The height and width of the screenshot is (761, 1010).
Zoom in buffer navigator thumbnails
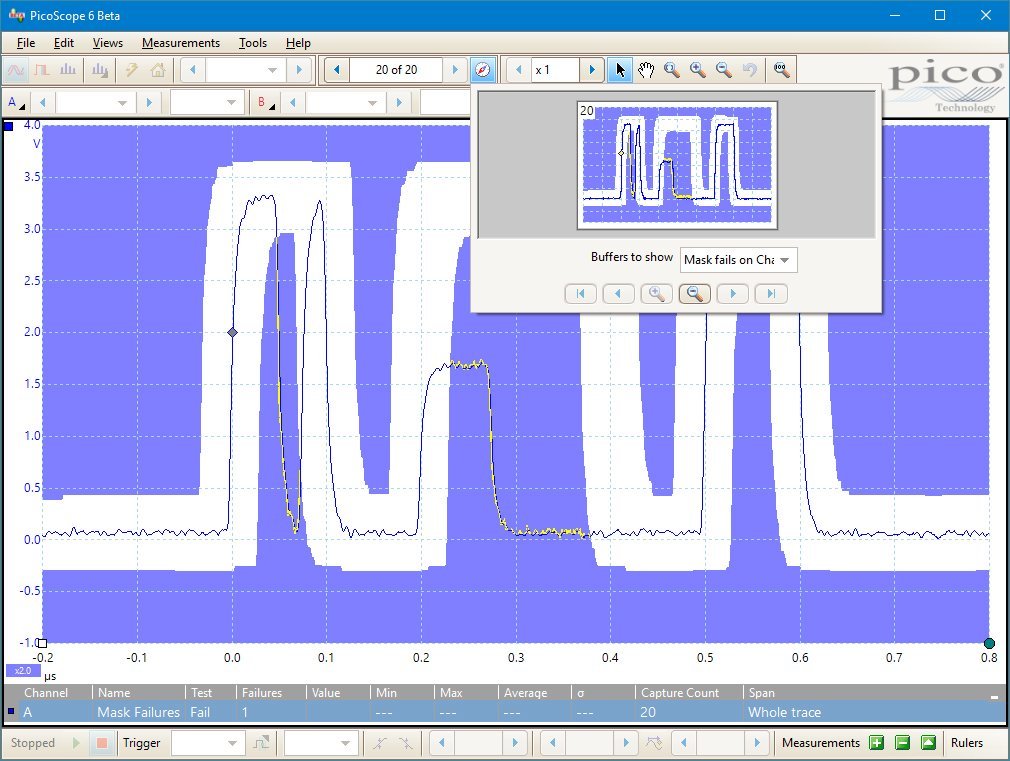click(656, 294)
